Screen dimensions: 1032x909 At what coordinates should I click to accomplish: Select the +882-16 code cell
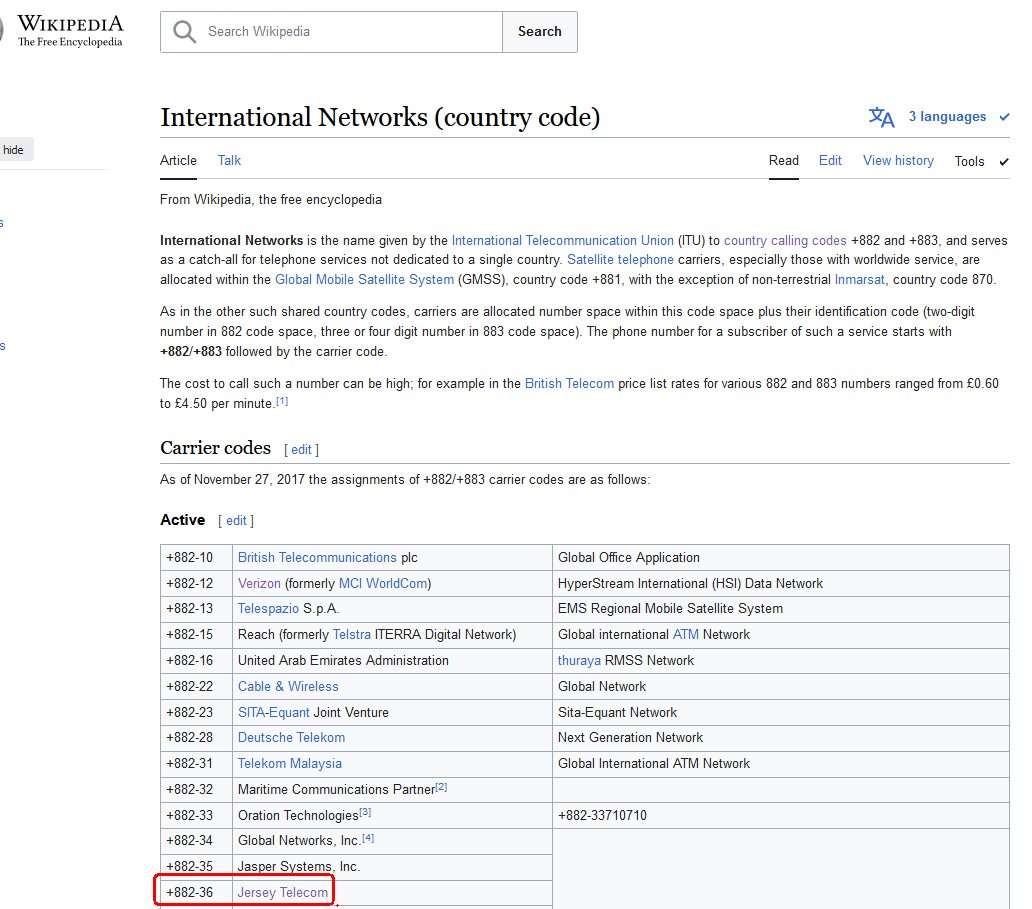coord(196,661)
